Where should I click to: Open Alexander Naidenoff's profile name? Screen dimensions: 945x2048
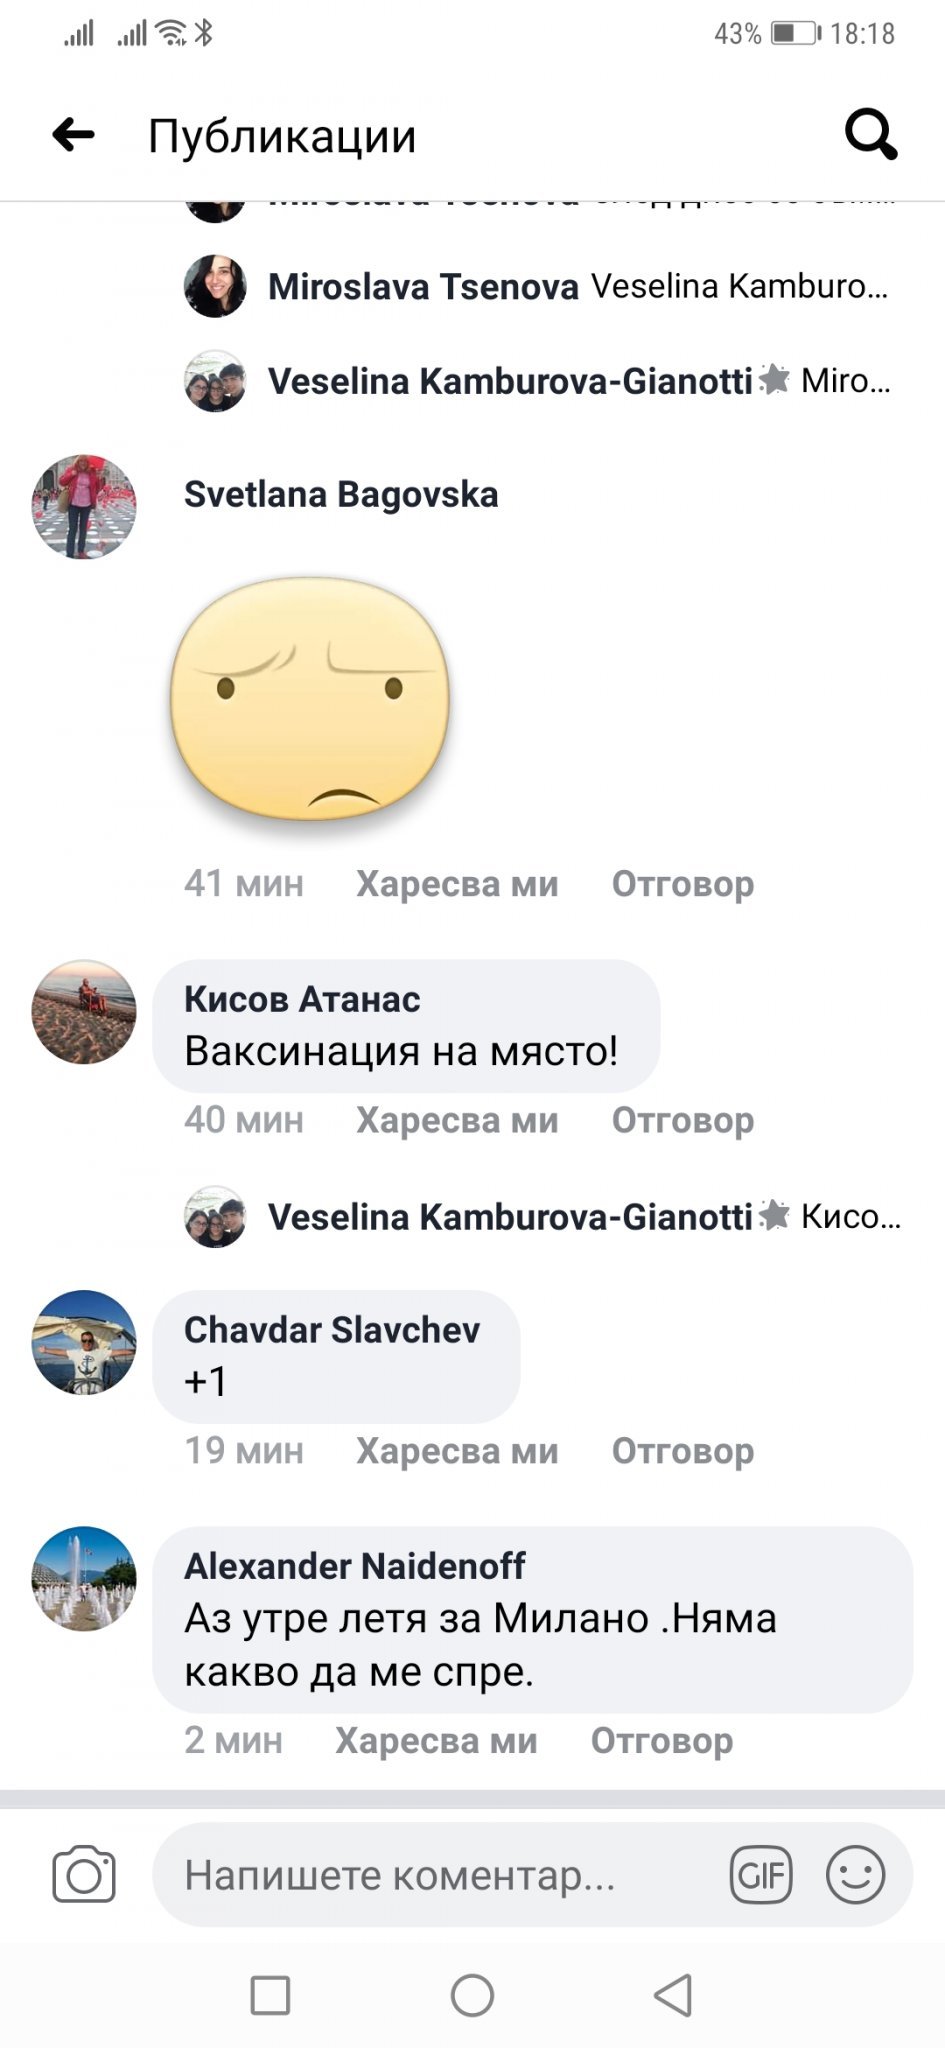(354, 1566)
